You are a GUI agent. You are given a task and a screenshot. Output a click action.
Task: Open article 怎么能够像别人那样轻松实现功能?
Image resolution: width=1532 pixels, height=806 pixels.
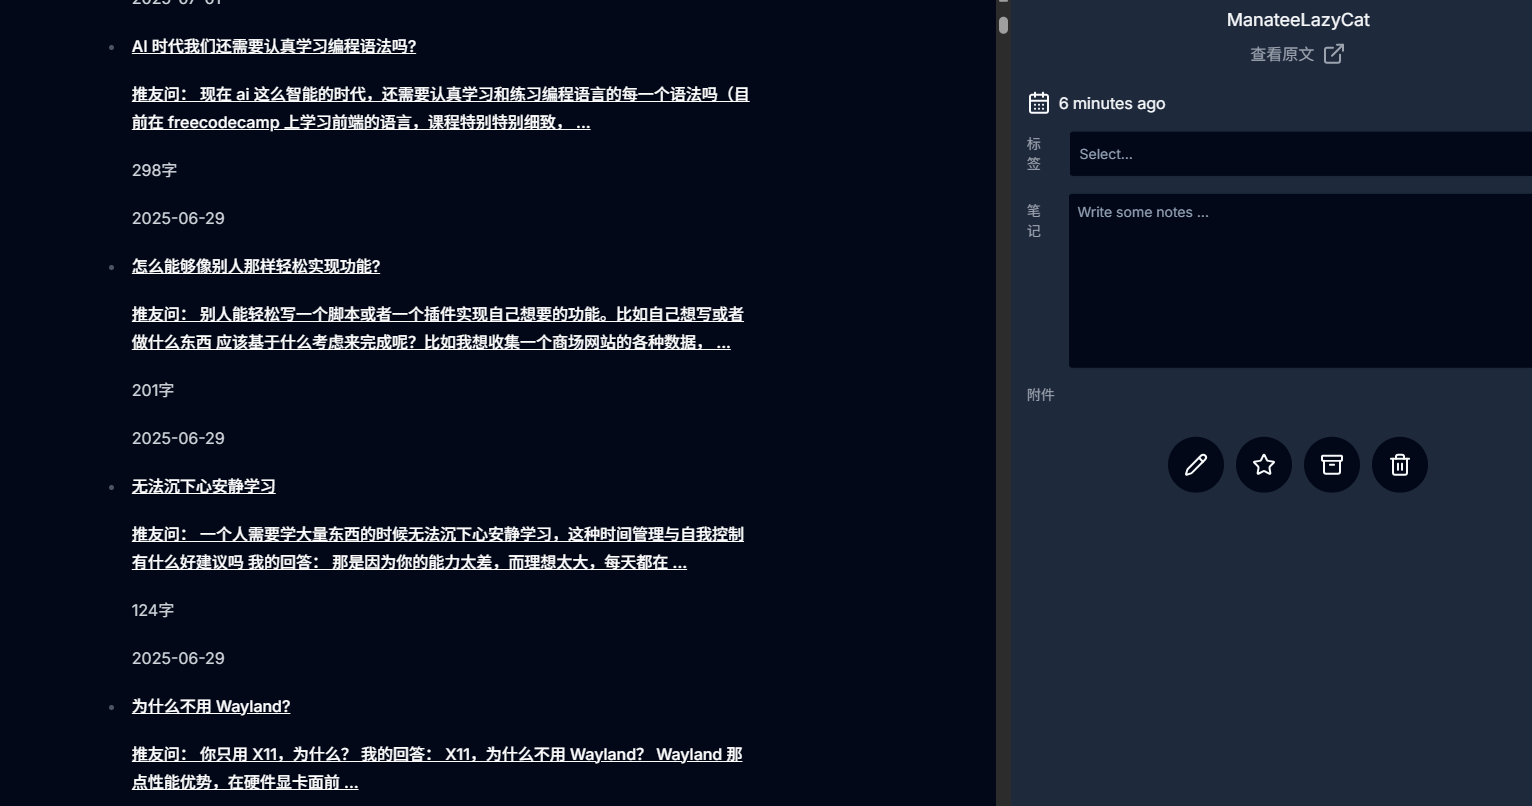point(256,266)
